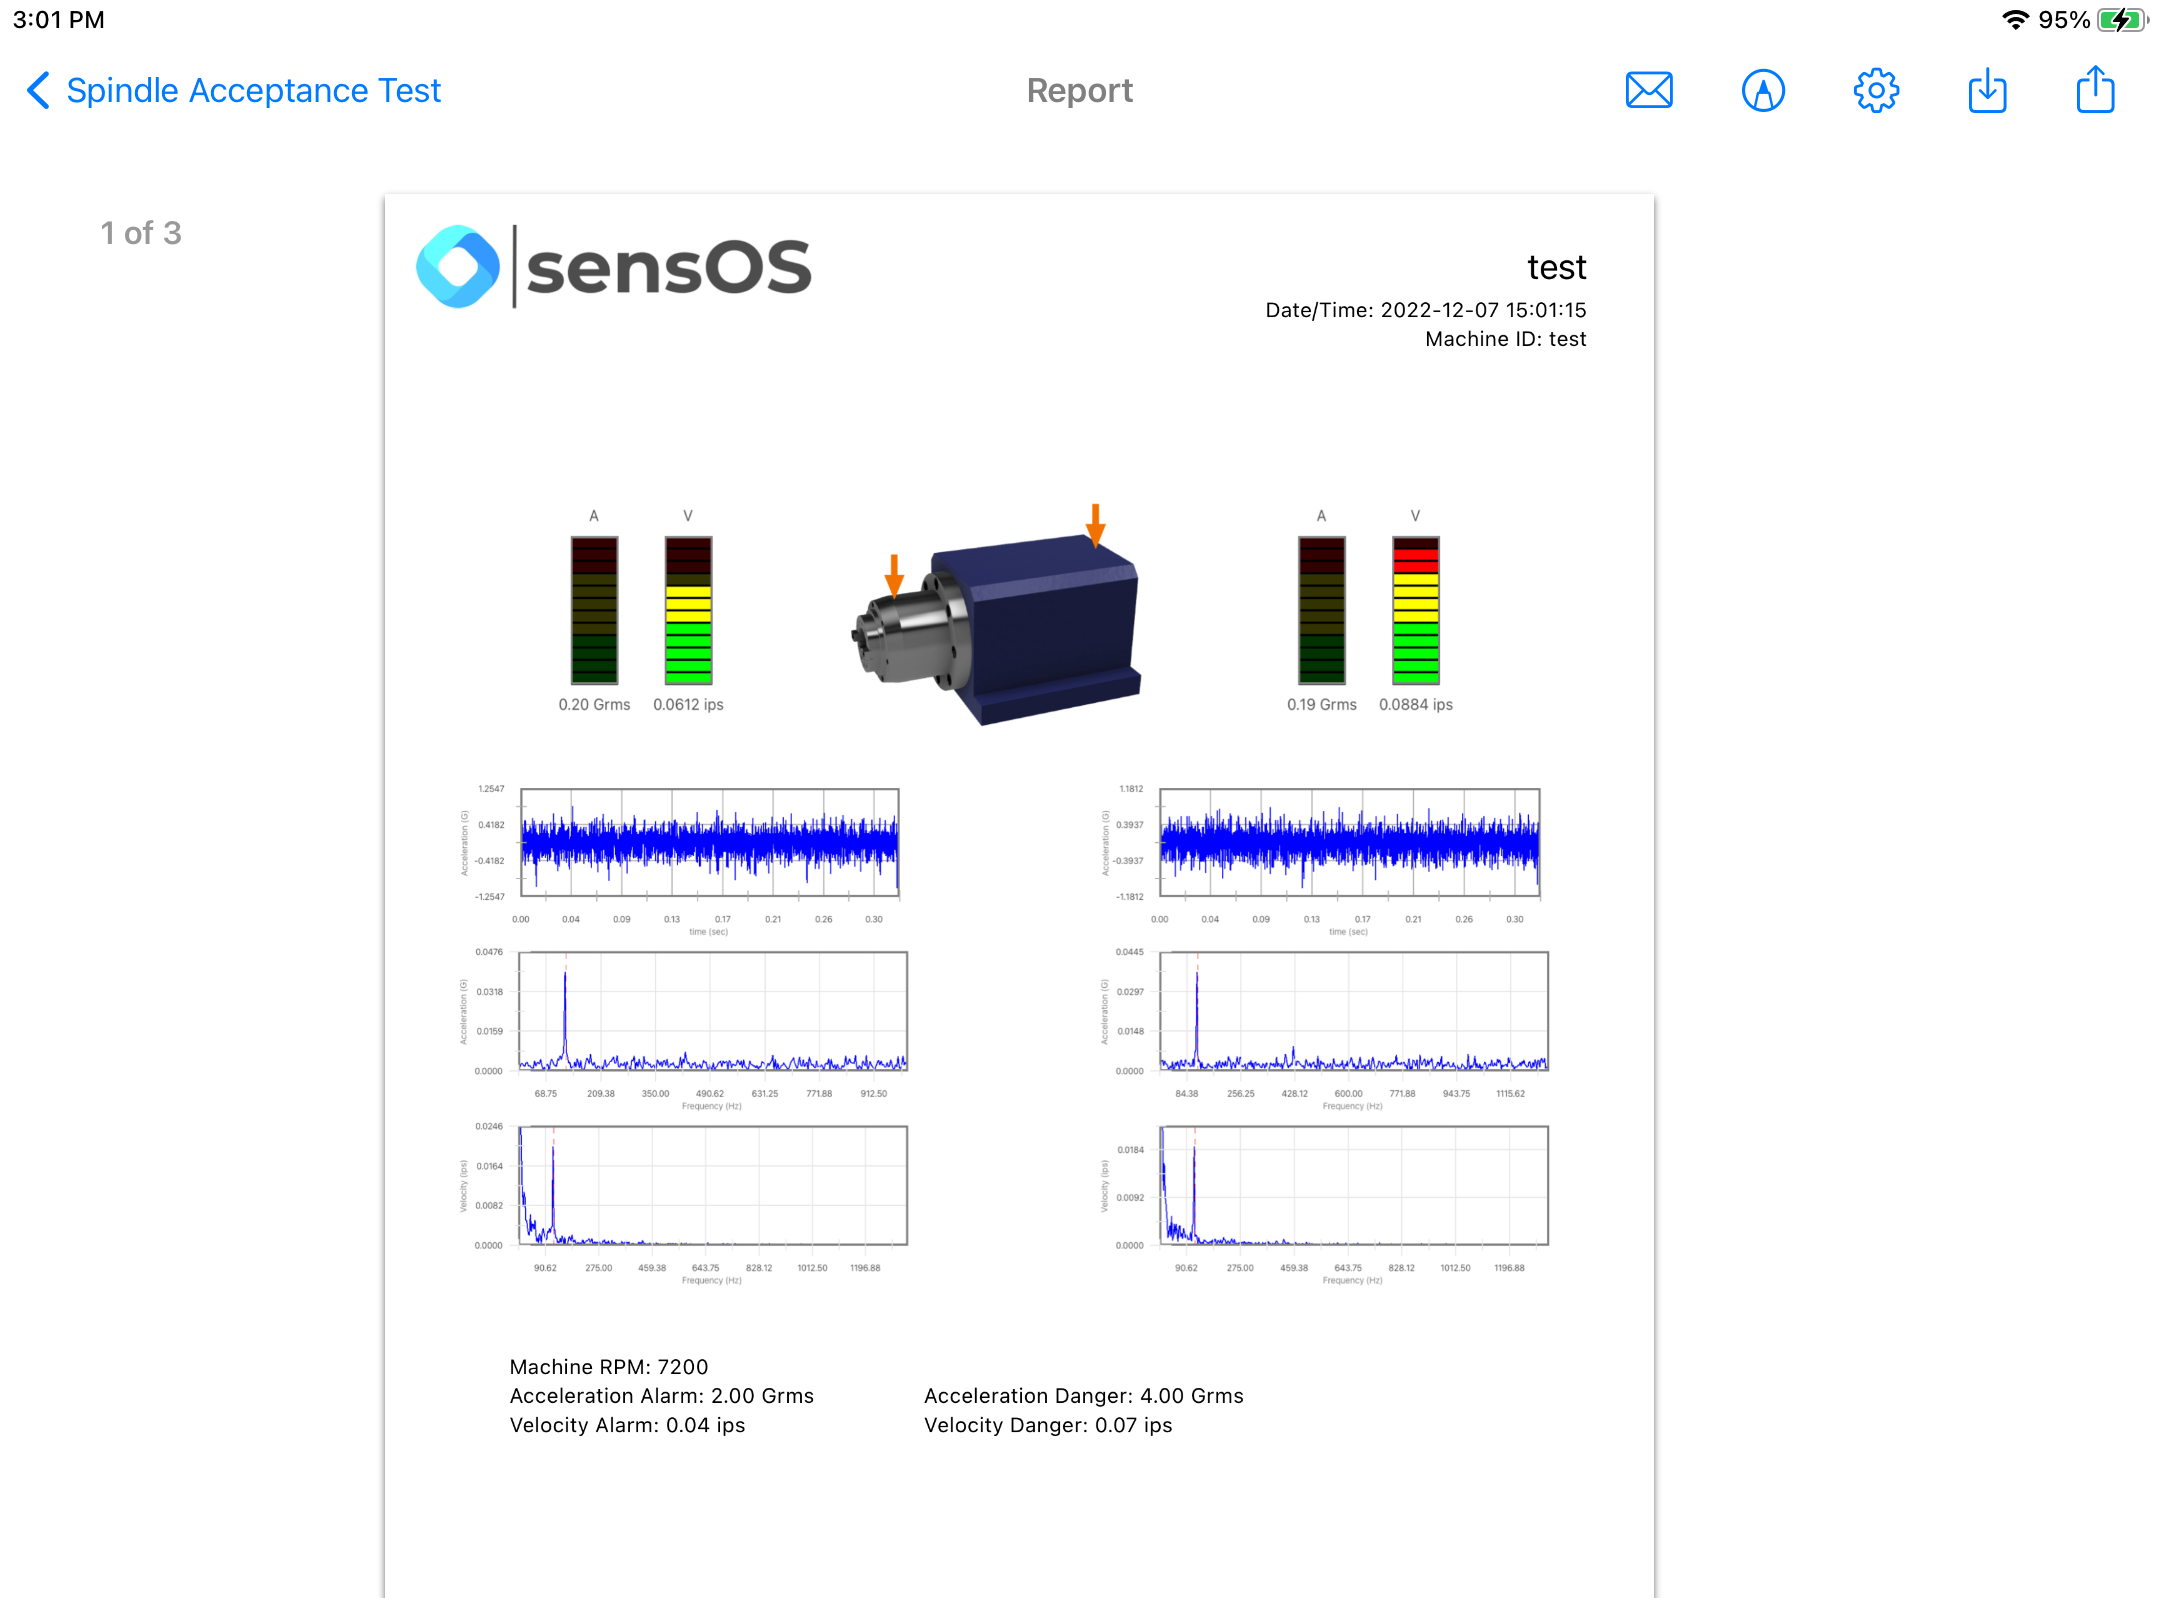This screenshot has width=2160, height=1620.
Task: Tap the Report title in header
Action: 1079,91
